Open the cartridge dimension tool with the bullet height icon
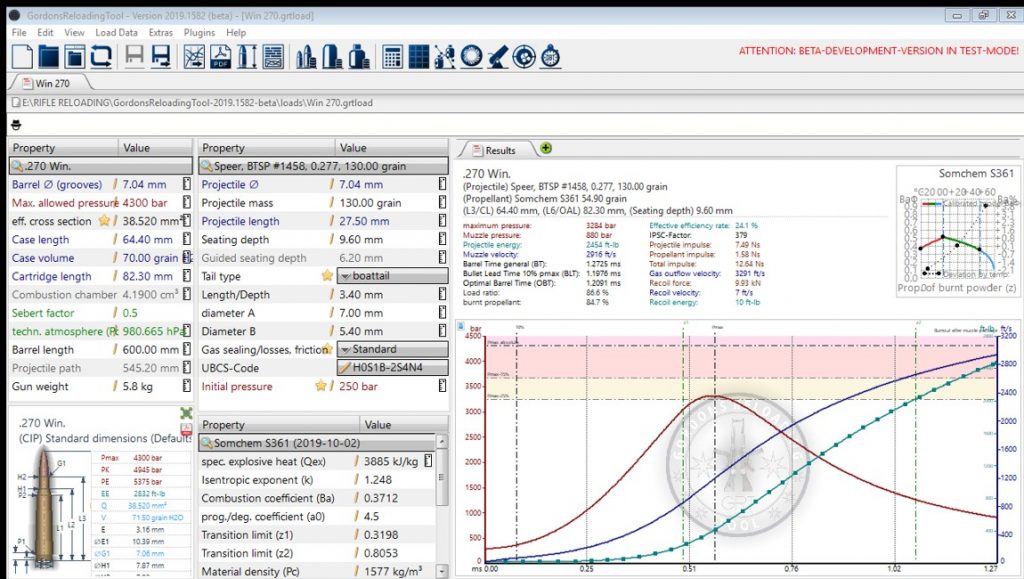 pyautogui.click(x=247, y=57)
